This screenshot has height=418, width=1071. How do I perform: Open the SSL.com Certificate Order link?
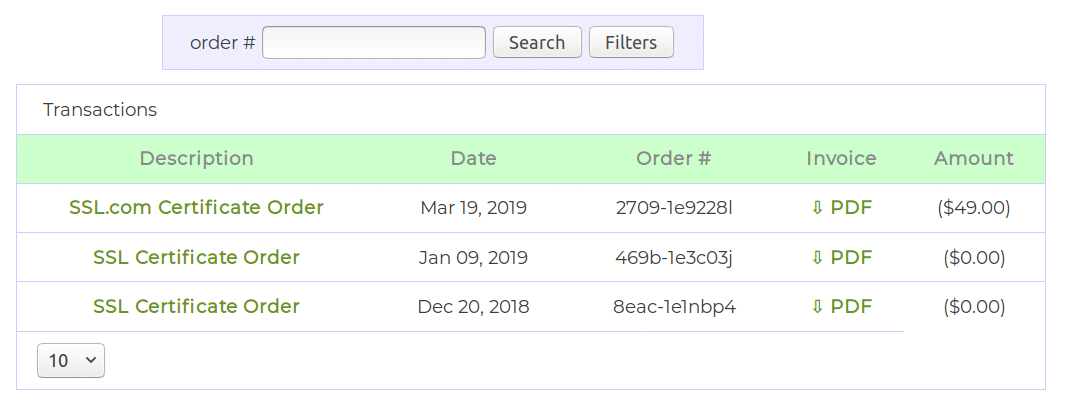[196, 208]
